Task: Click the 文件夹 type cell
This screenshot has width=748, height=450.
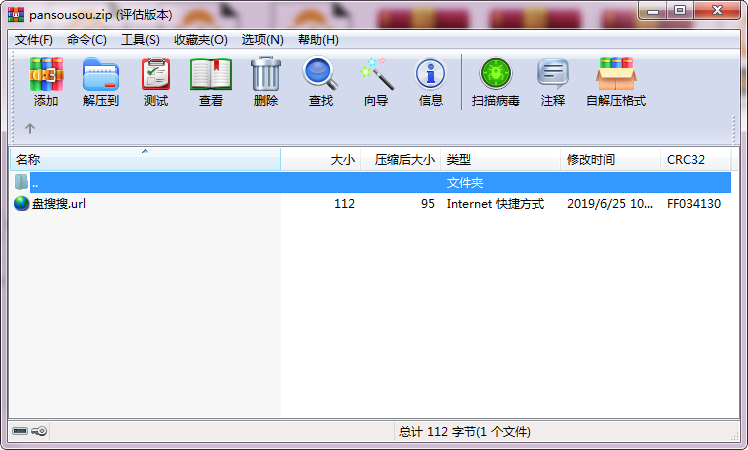Action: pyautogui.click(x=465, y=182)
